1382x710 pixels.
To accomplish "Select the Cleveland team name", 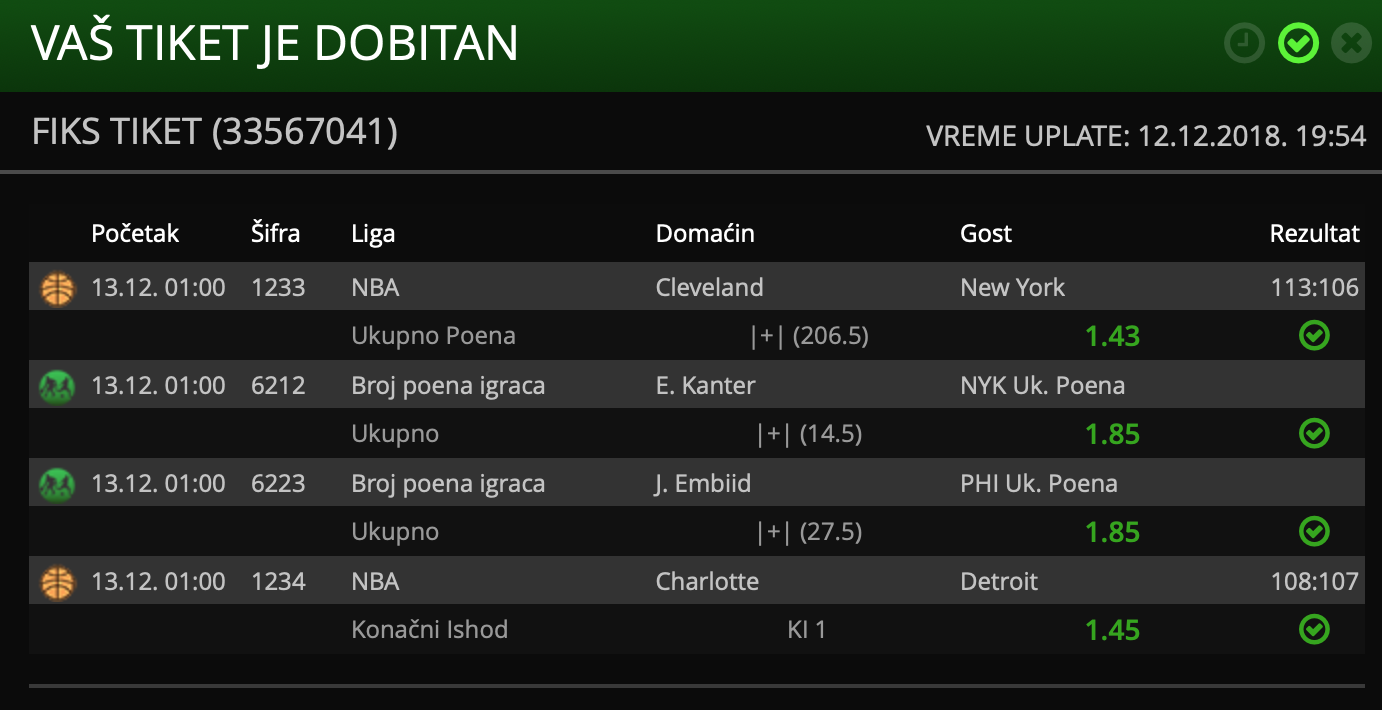I will click(x=709, y=288).
